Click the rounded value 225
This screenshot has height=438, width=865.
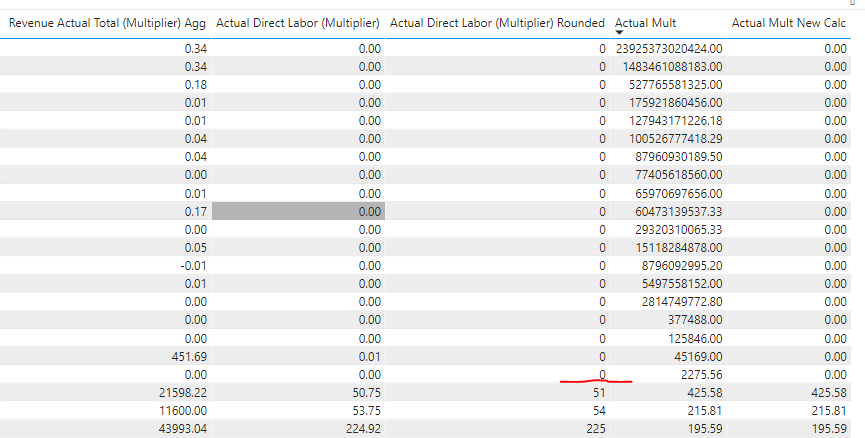click(x=596, y=429)
